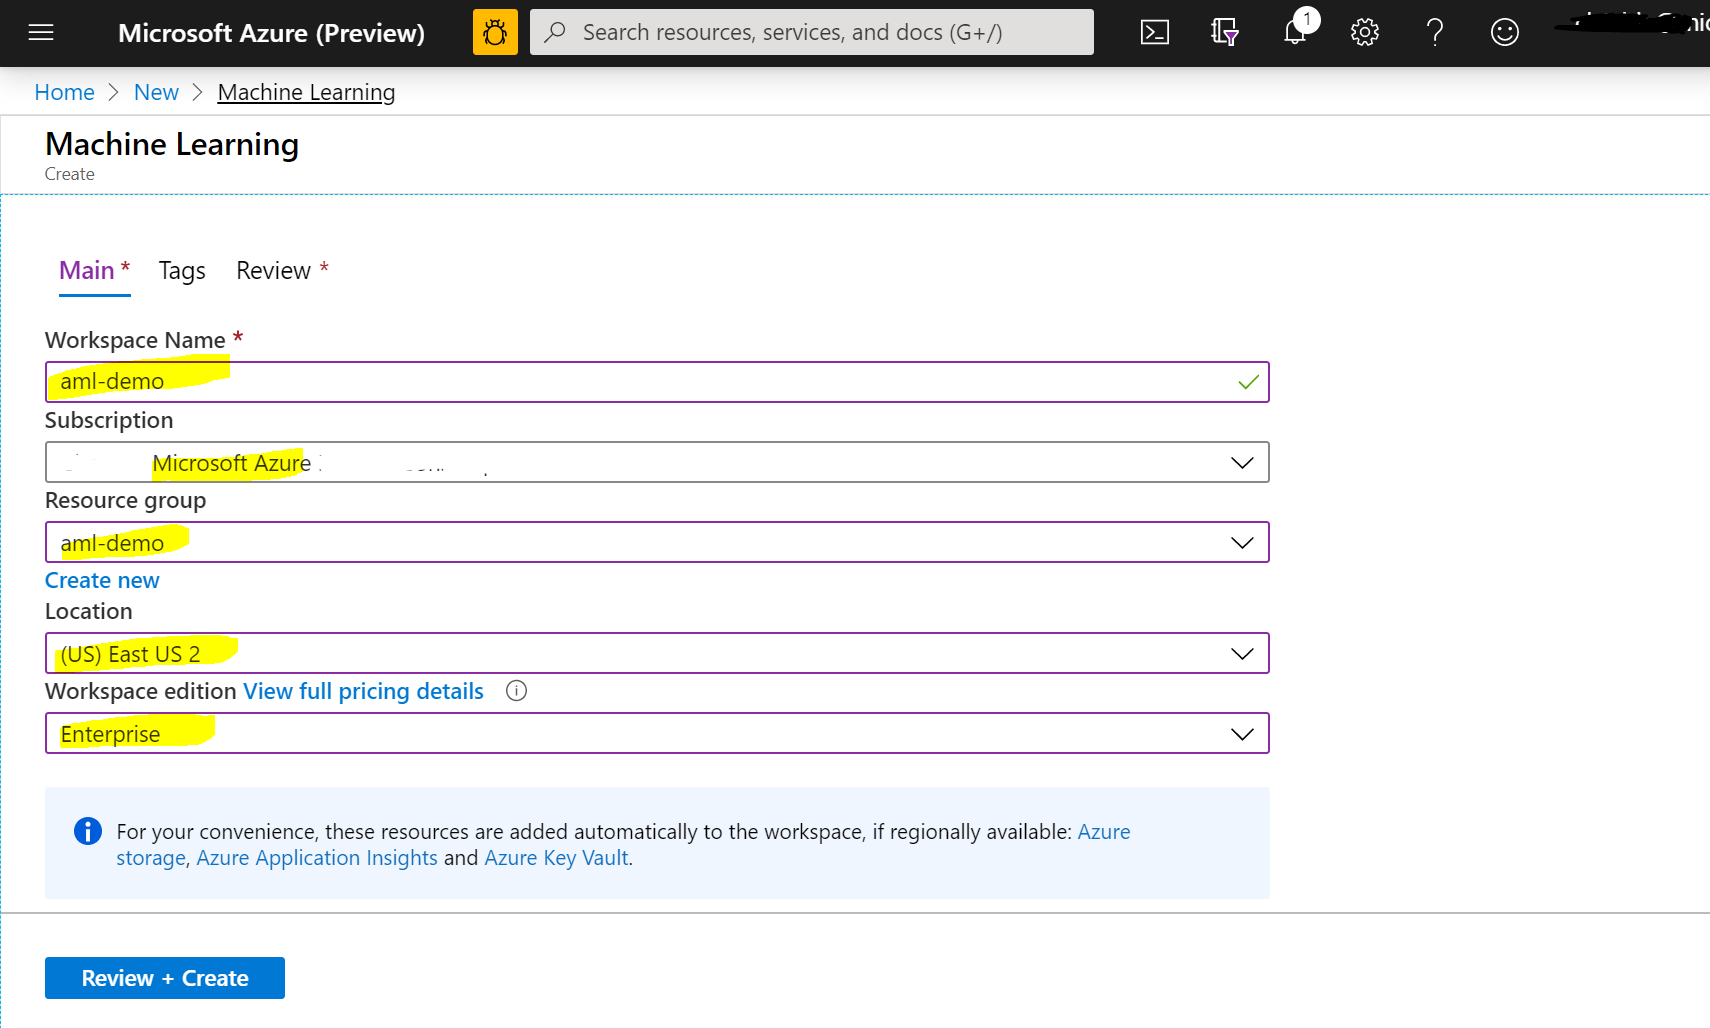Image resolution: width=1710 pixels, height=1028 pixels.
Task: Click the pricing details info icon
Action: click(516, 691)
